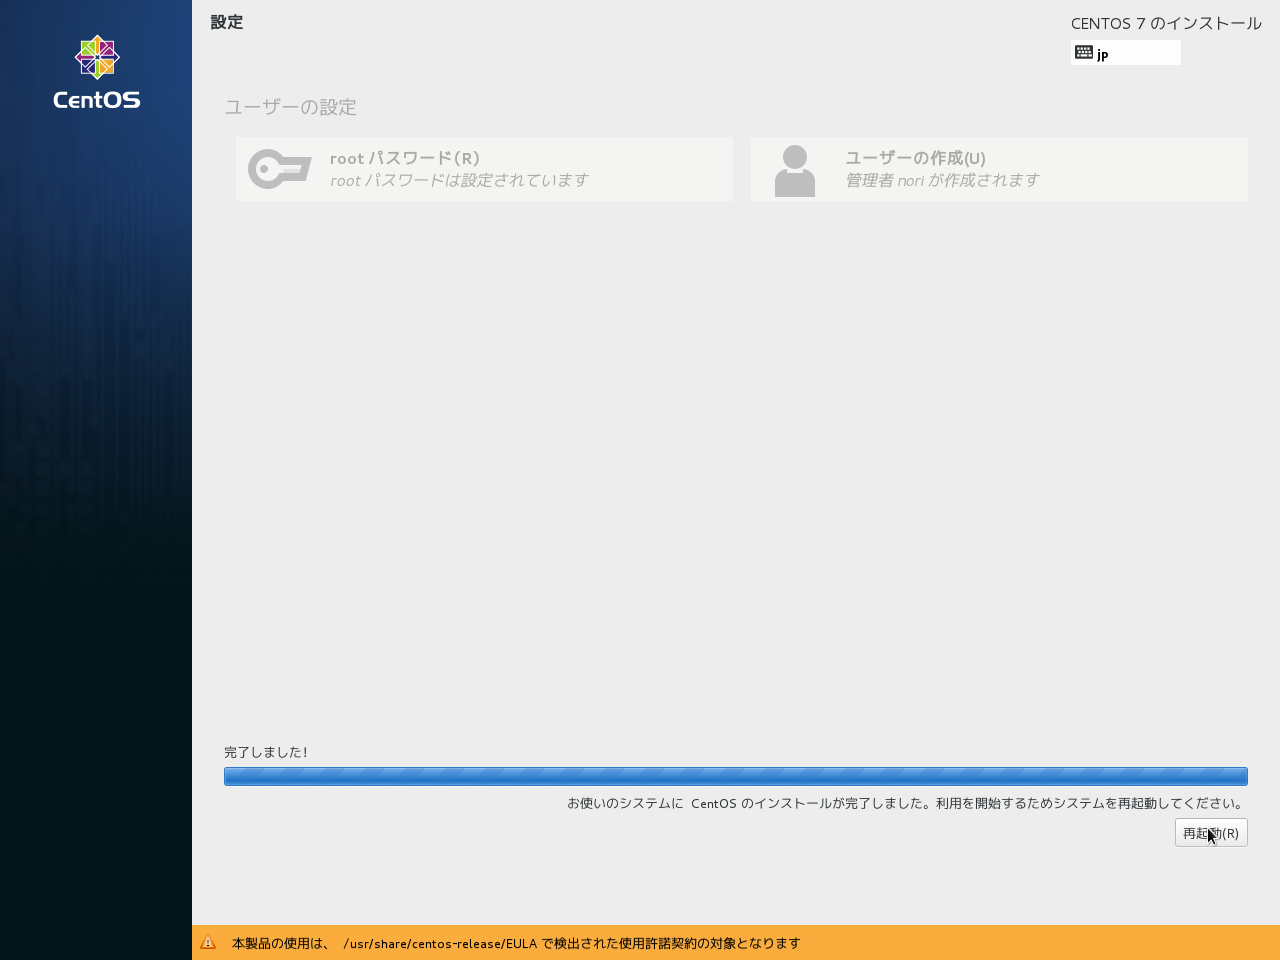1280x960 pixels.
Task: Click the 管理者 nori が作成されます status text
Action: [942, 180]
